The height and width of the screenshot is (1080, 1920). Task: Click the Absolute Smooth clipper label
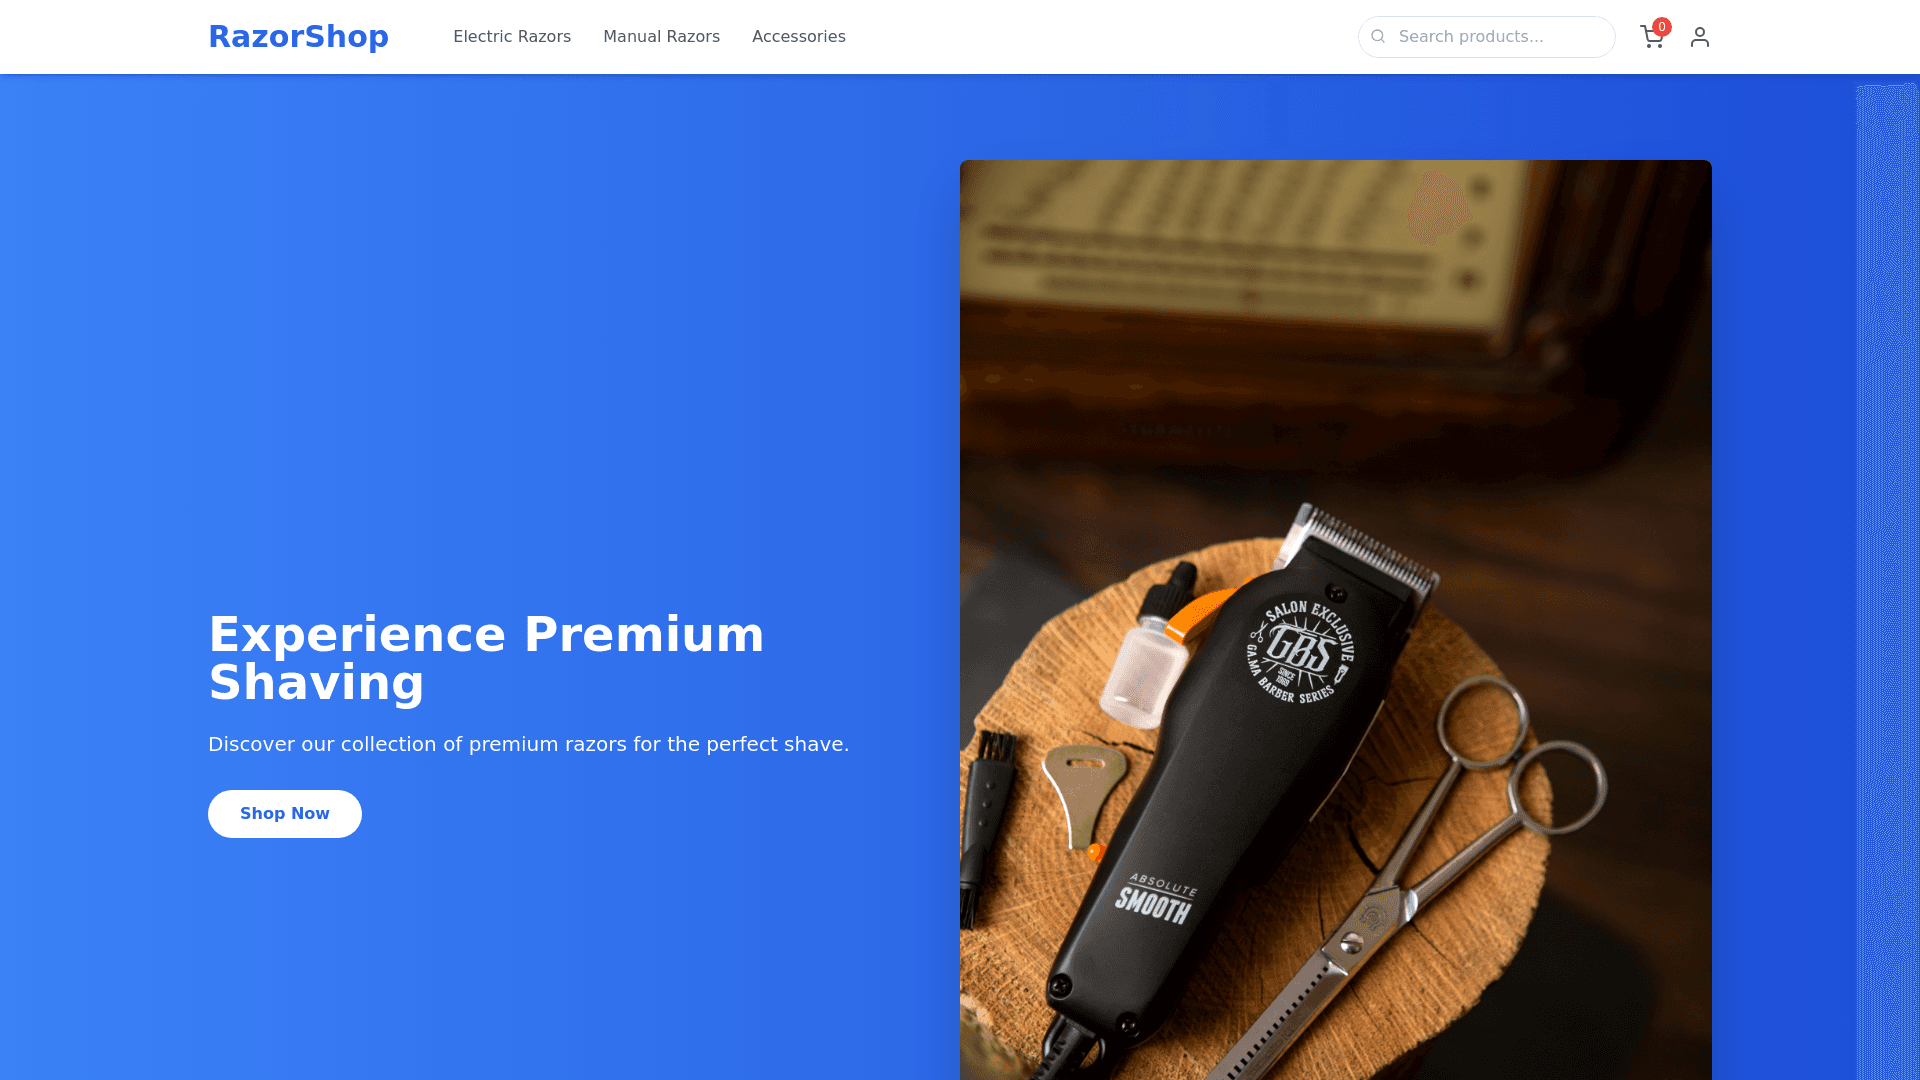tap(1156, 899)
